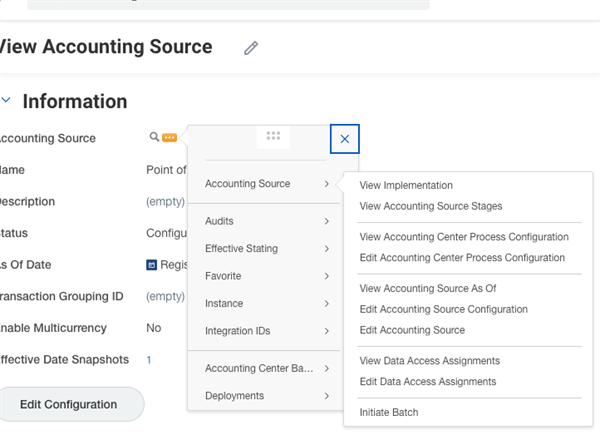Screen dimensions: 600x440
Task: Select Deployments menu entry
Action: tap(235, 396)
